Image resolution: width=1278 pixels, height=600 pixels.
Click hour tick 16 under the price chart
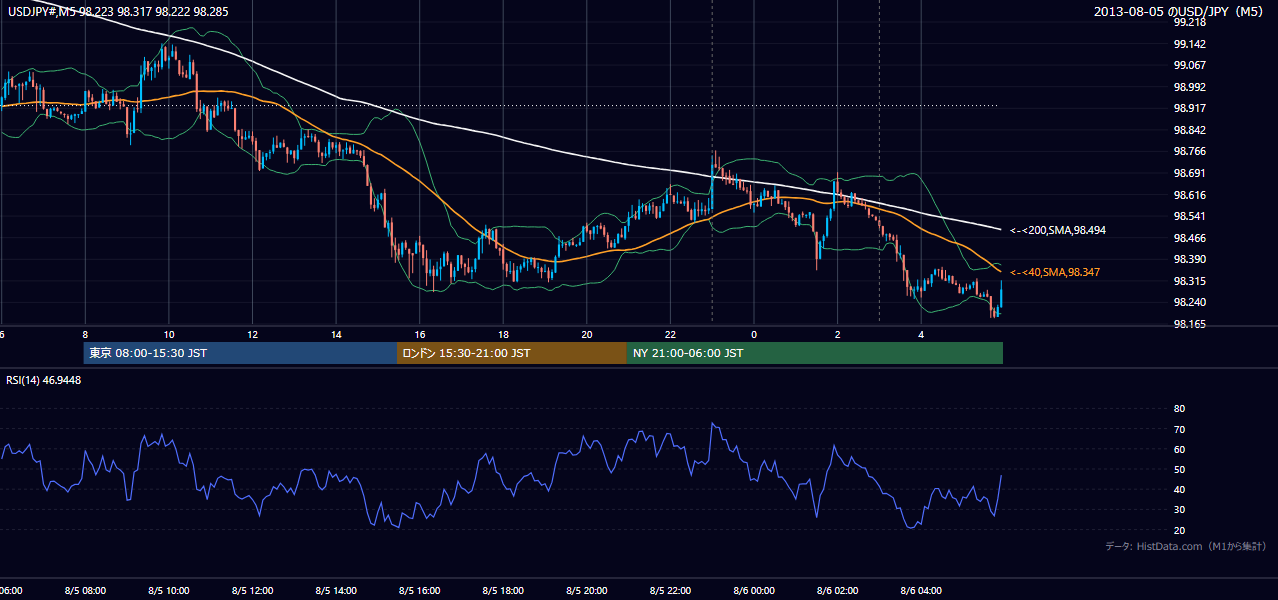point(420,335)
